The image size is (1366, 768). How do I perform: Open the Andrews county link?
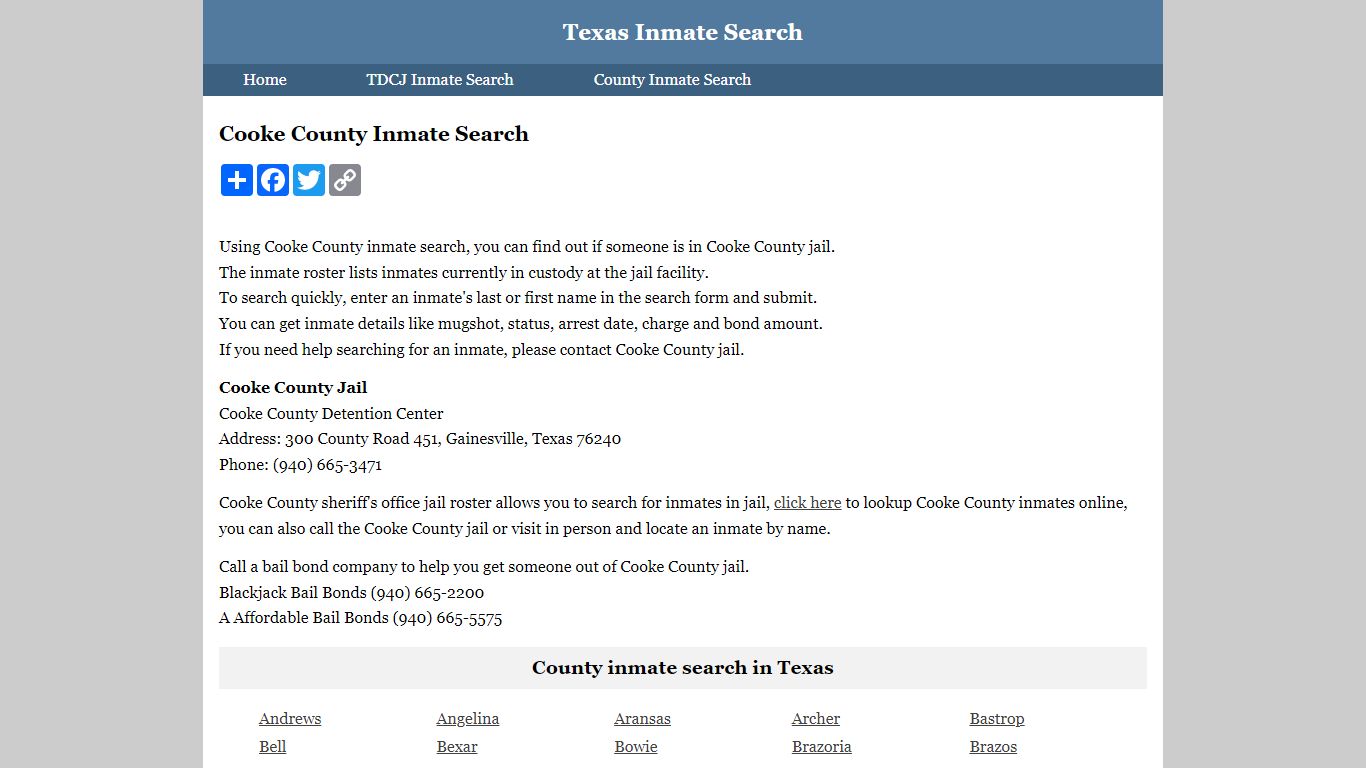click(290, 719)
